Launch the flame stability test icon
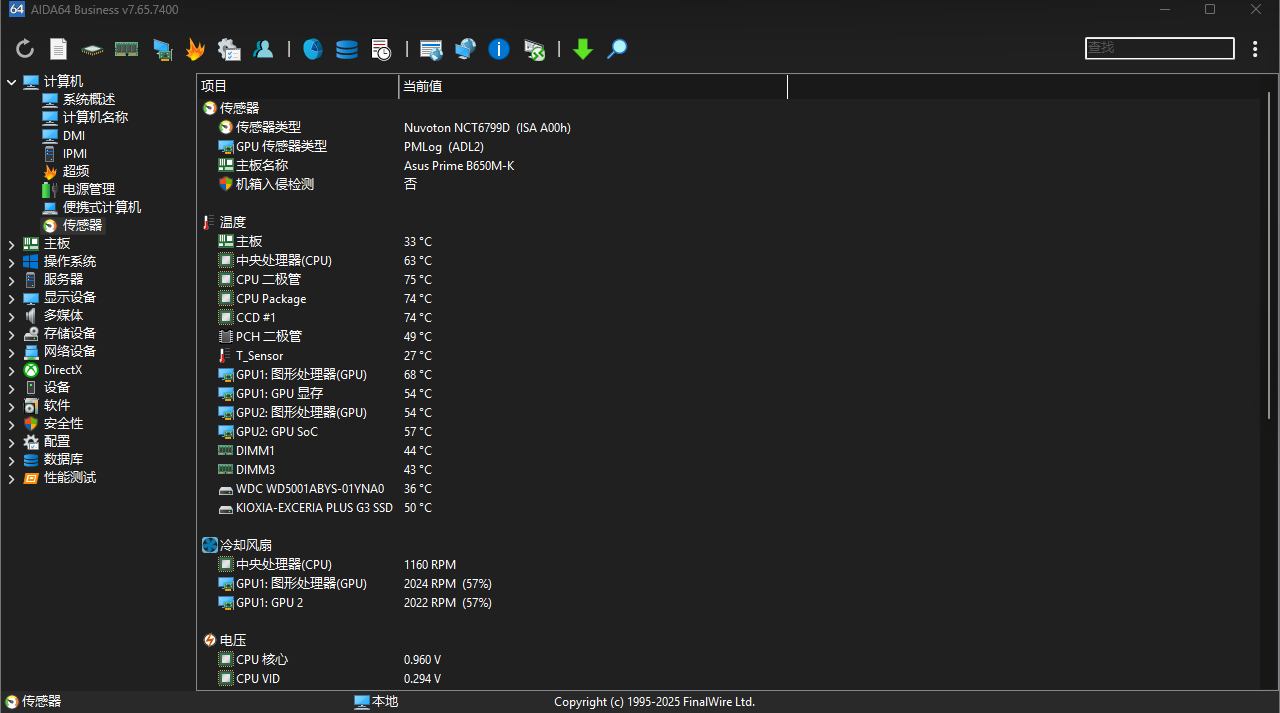Screen dimensions: 1280x713 coord(195,49)
